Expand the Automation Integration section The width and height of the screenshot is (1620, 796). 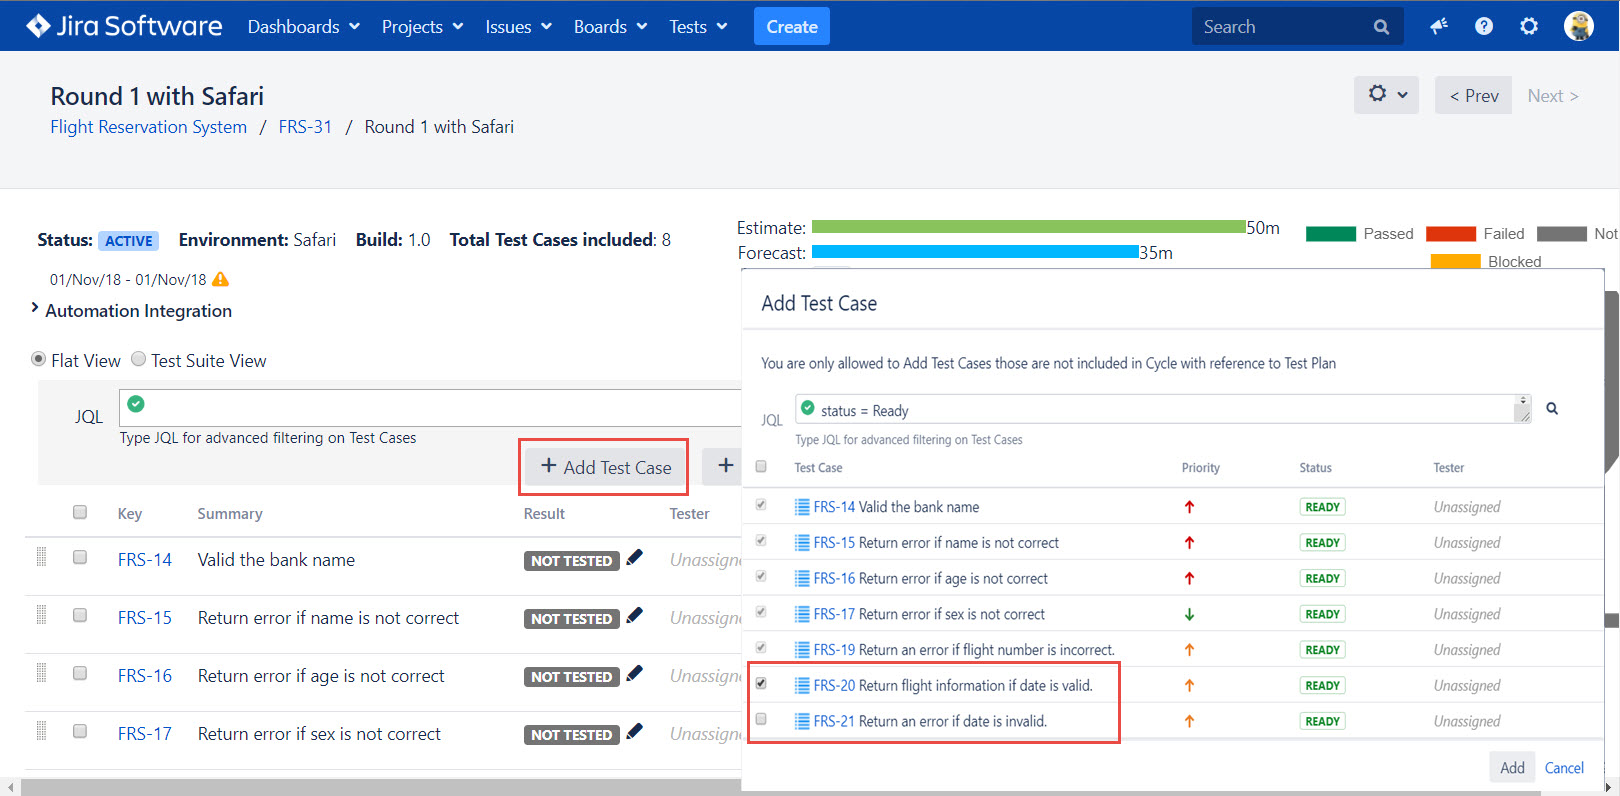[131, 311]
